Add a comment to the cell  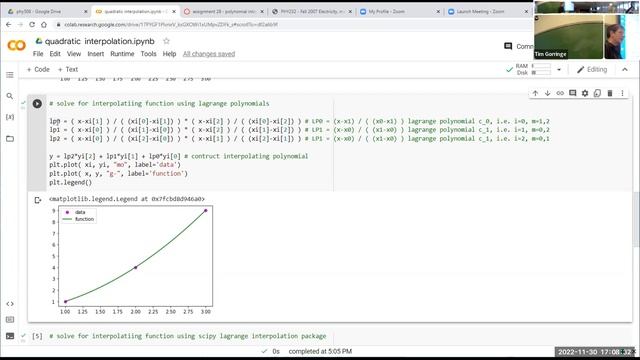click(x=573, y=93)
